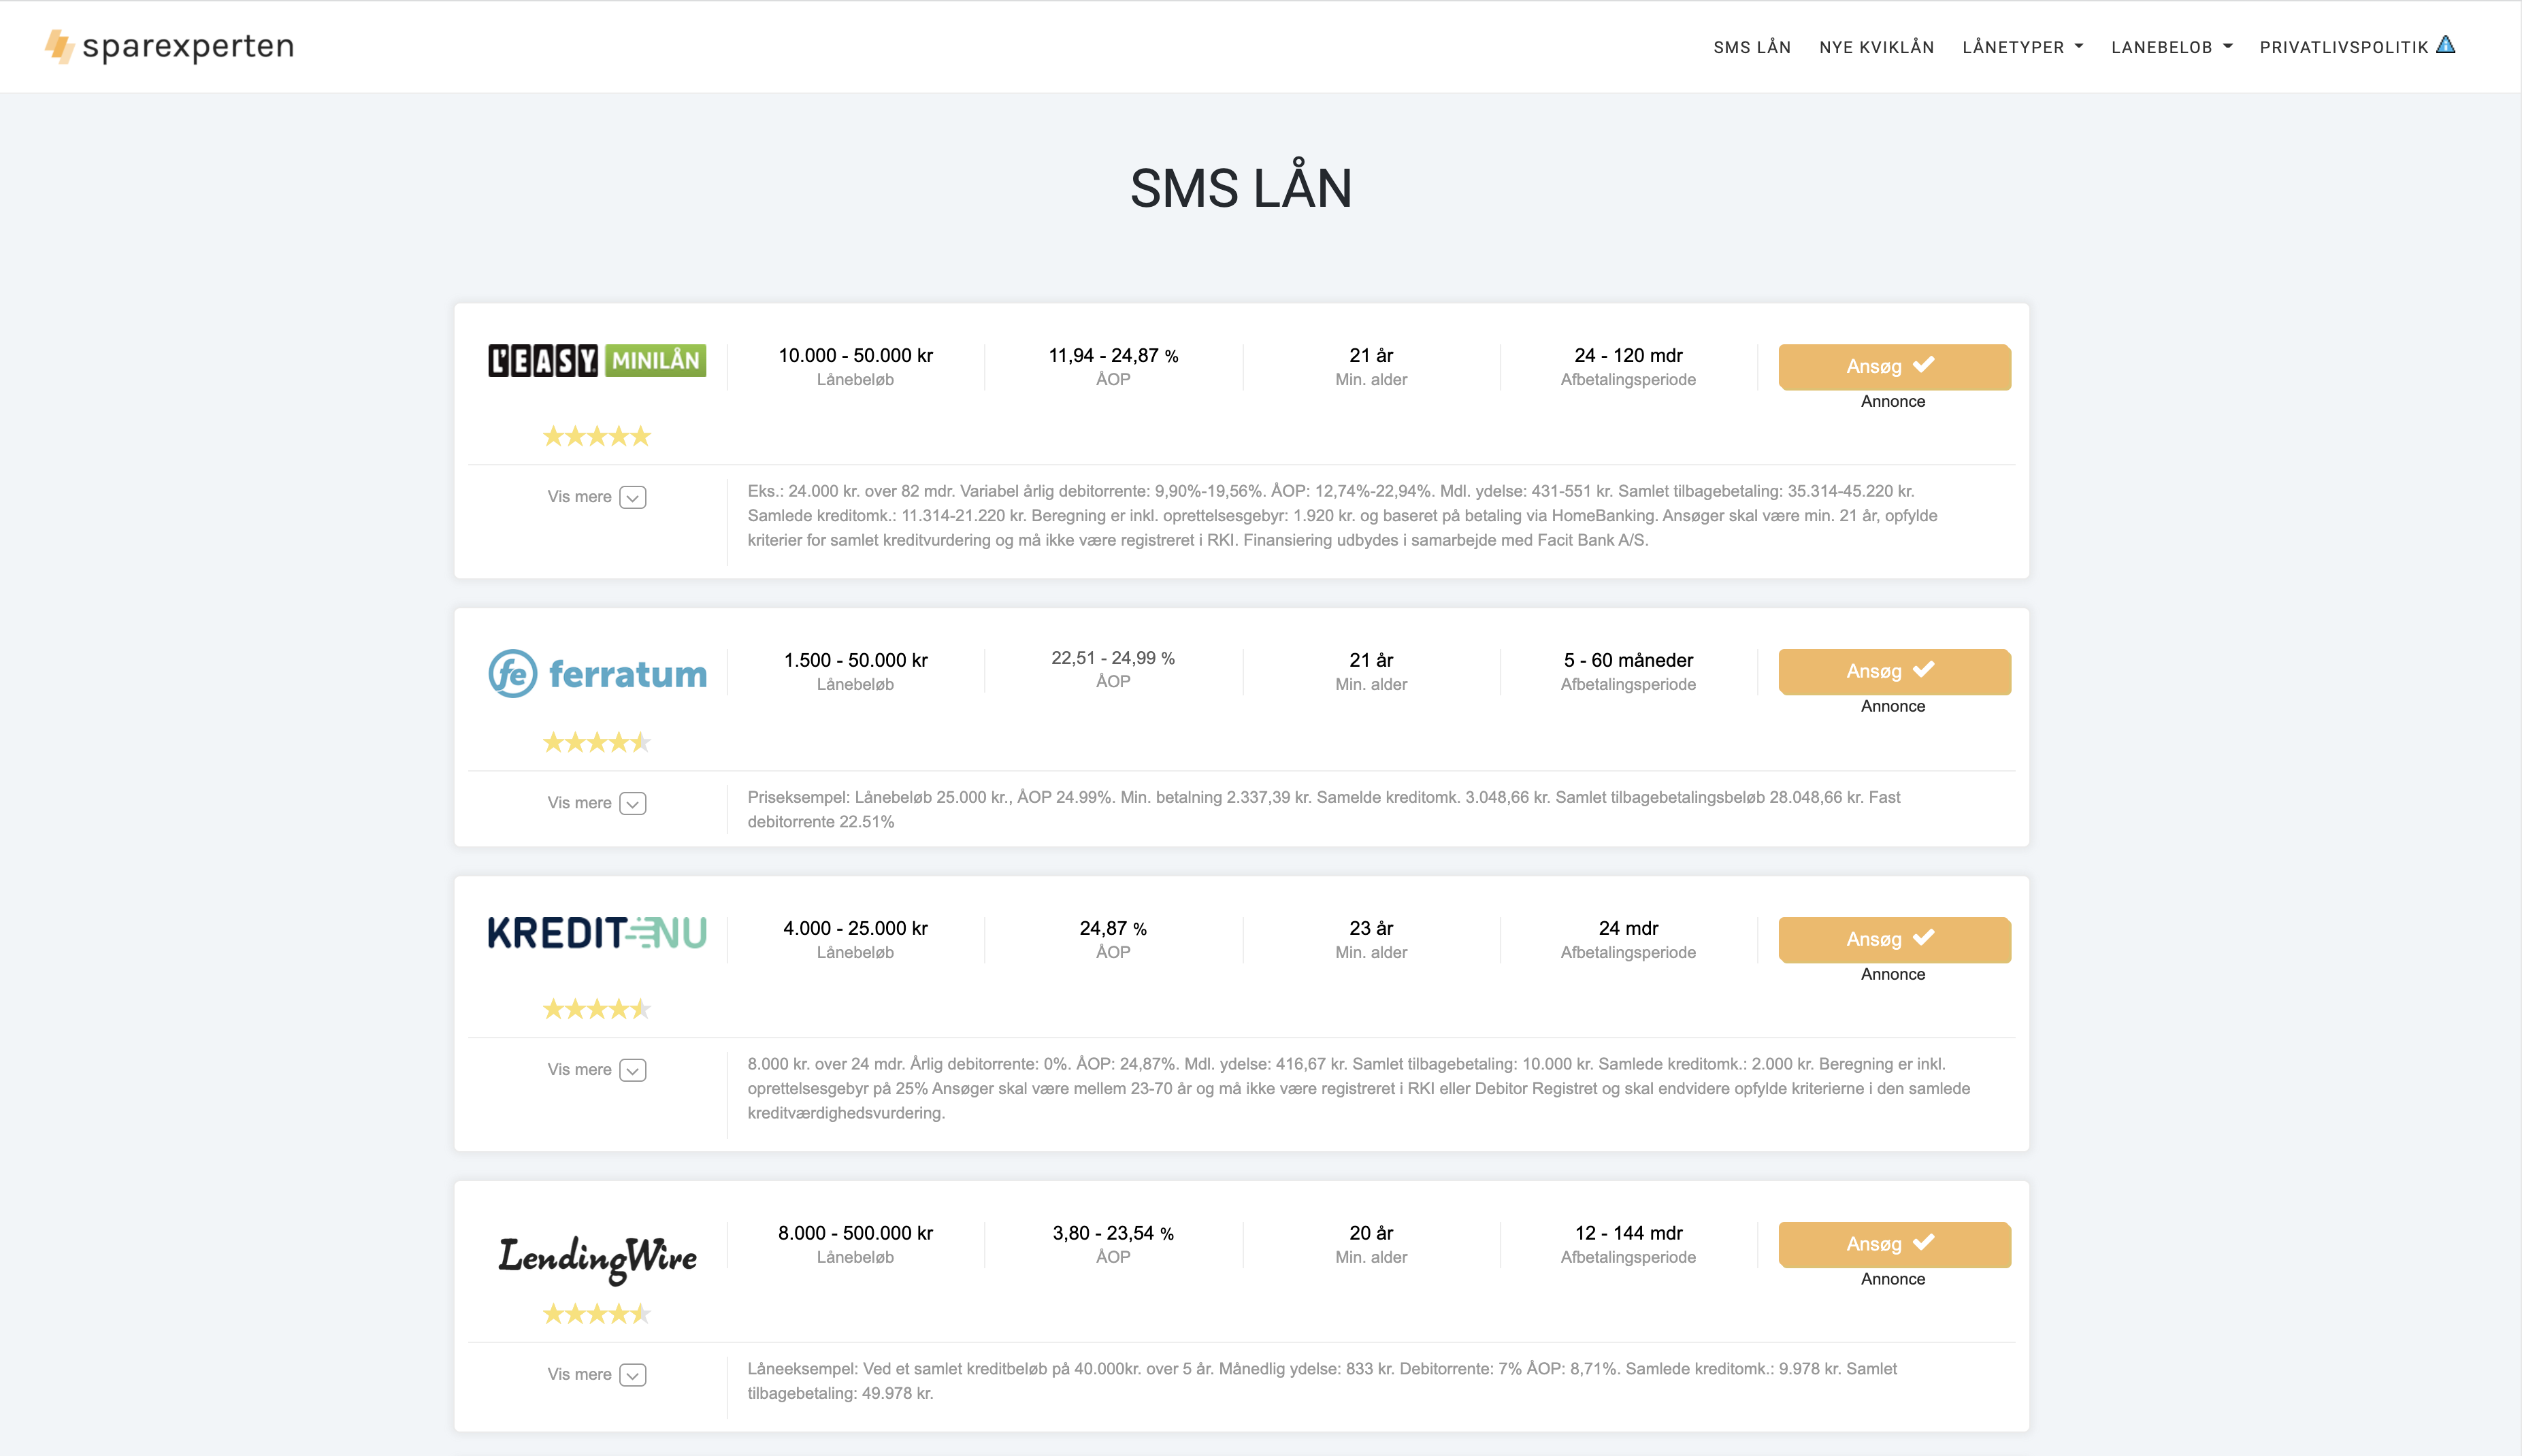The image size is (2522, 1456).
Task: Click the warning icon beside Privatlivspolitik
Action: tap(2446, 45)
